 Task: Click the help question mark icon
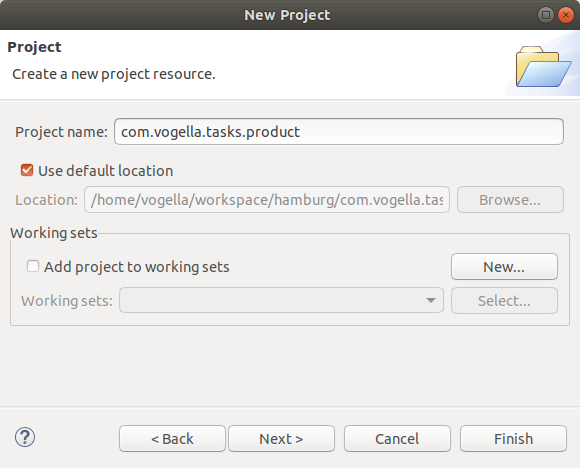pyautogui.click(x=25, y=438)
